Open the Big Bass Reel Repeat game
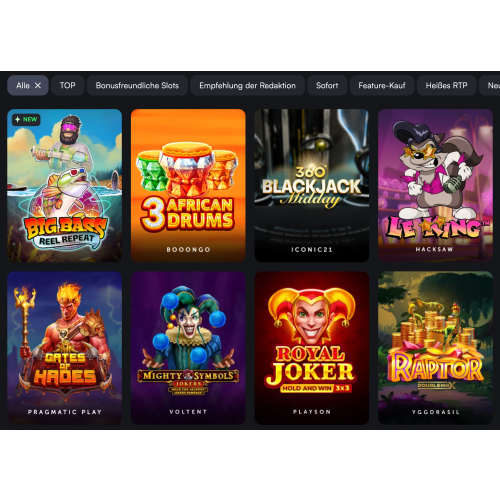 point(64,185)
